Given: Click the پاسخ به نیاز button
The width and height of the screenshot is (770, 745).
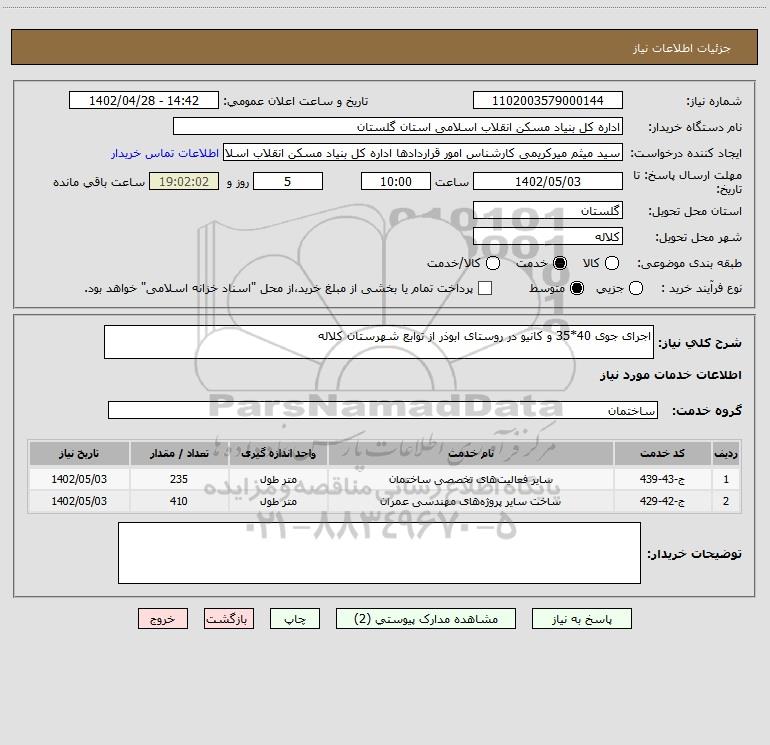Looking at the screenshot, I should [x=581, y=619].
